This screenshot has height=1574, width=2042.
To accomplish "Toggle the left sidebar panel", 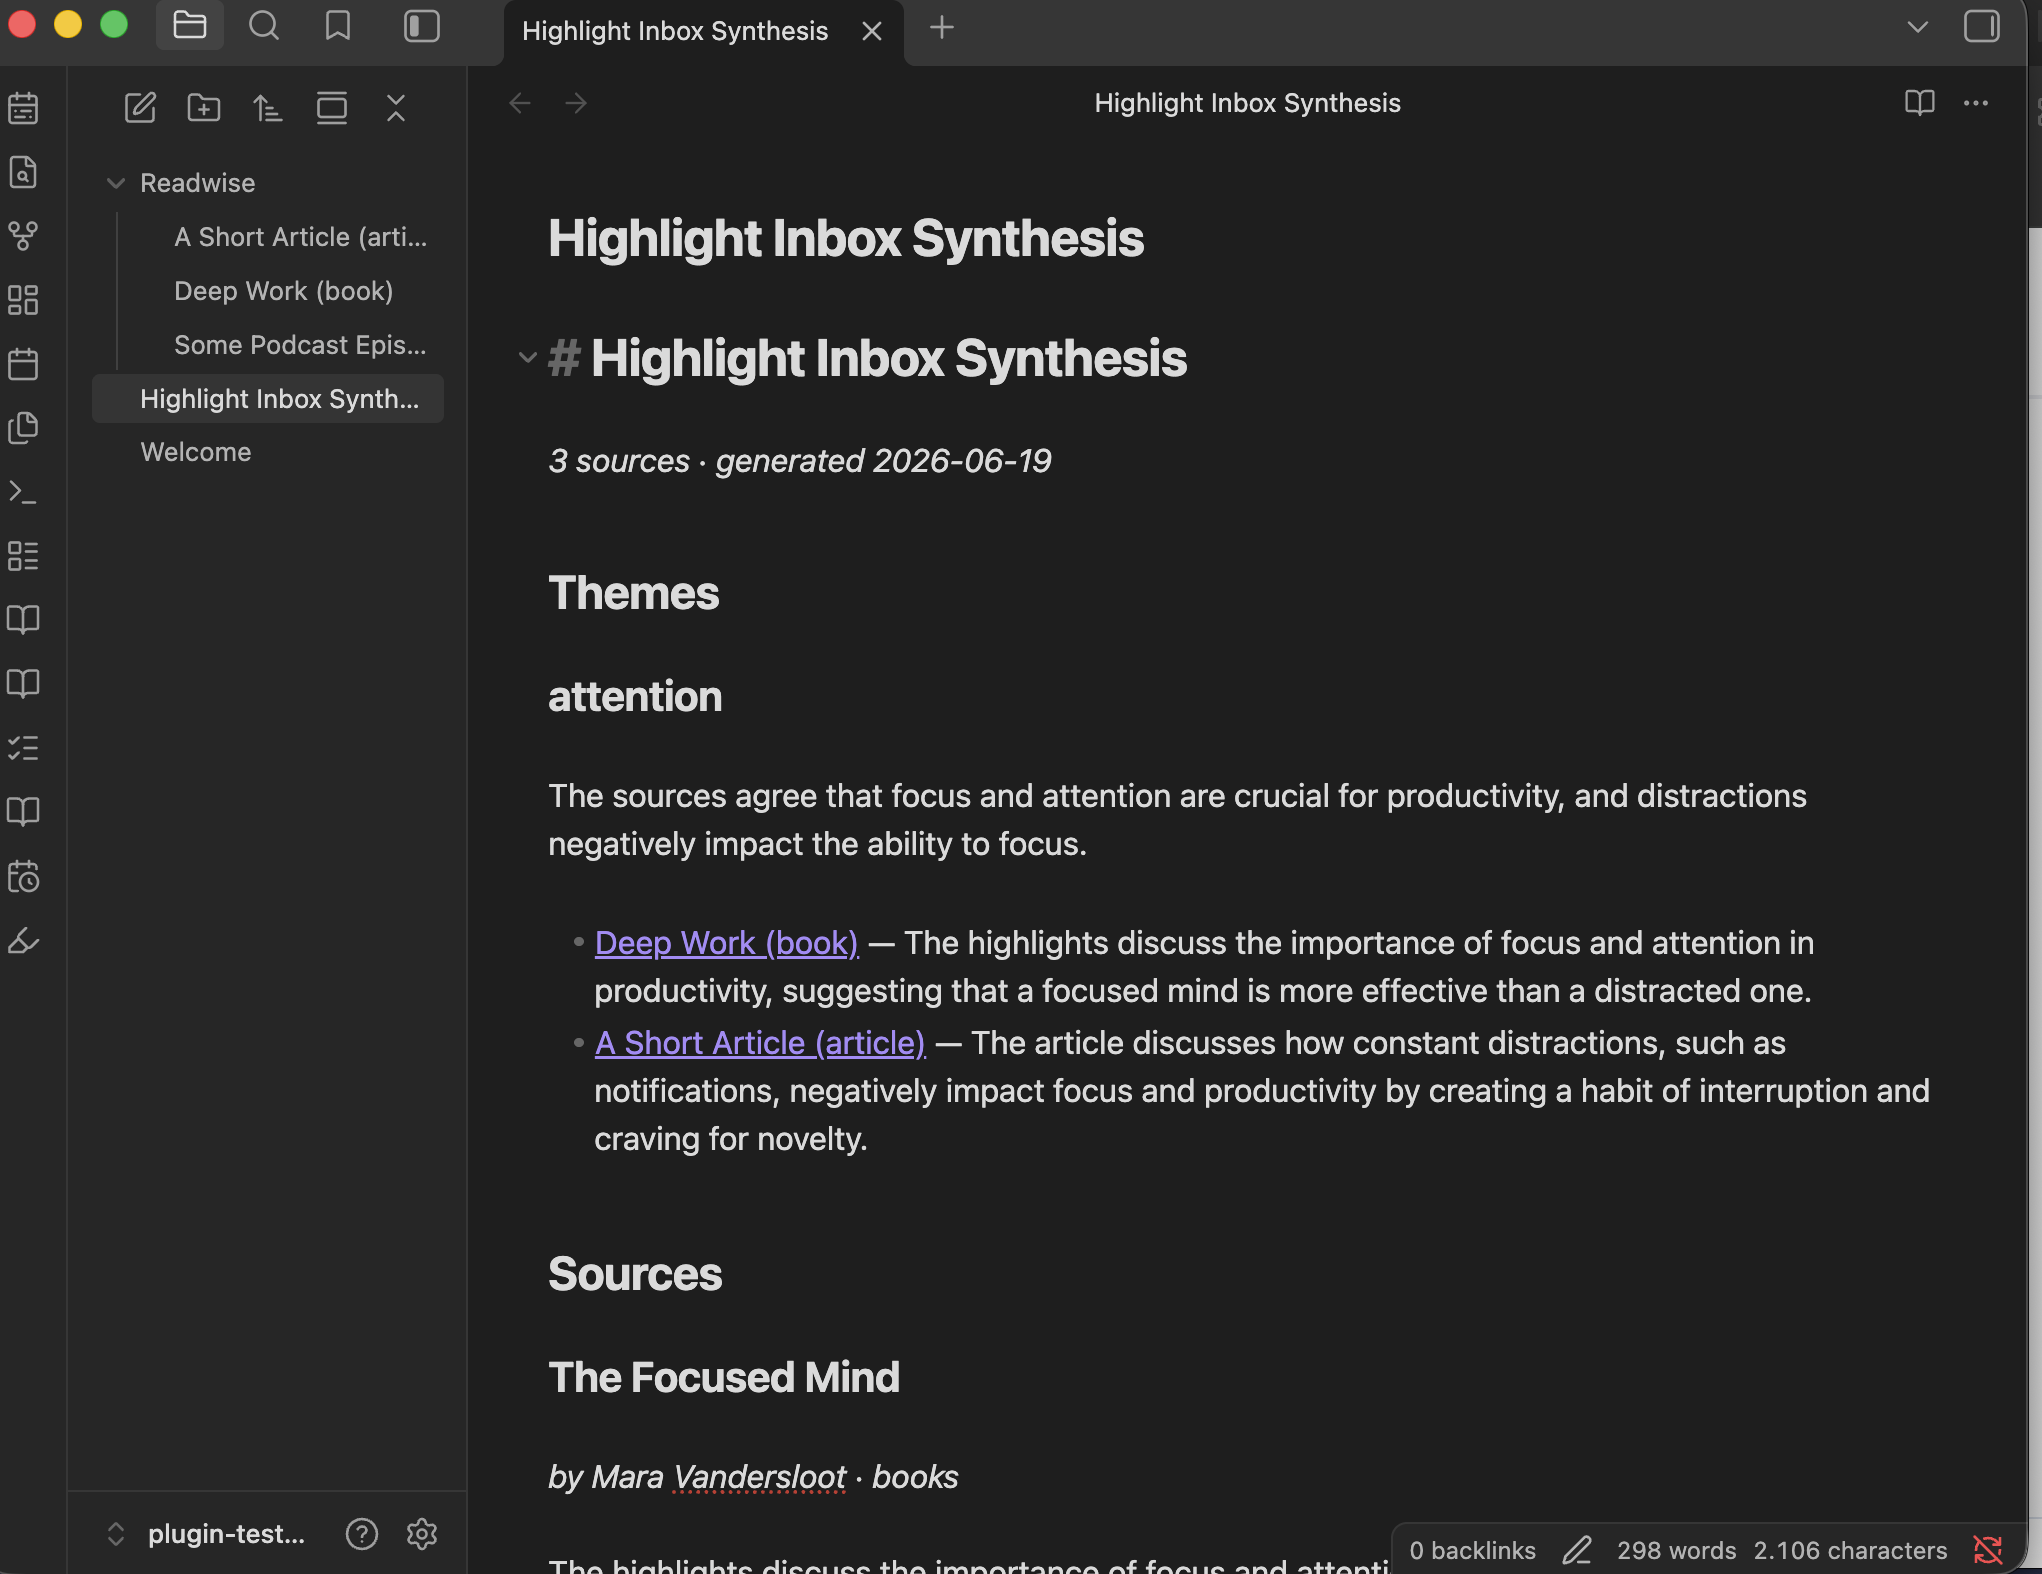I will tap(422, 26).
